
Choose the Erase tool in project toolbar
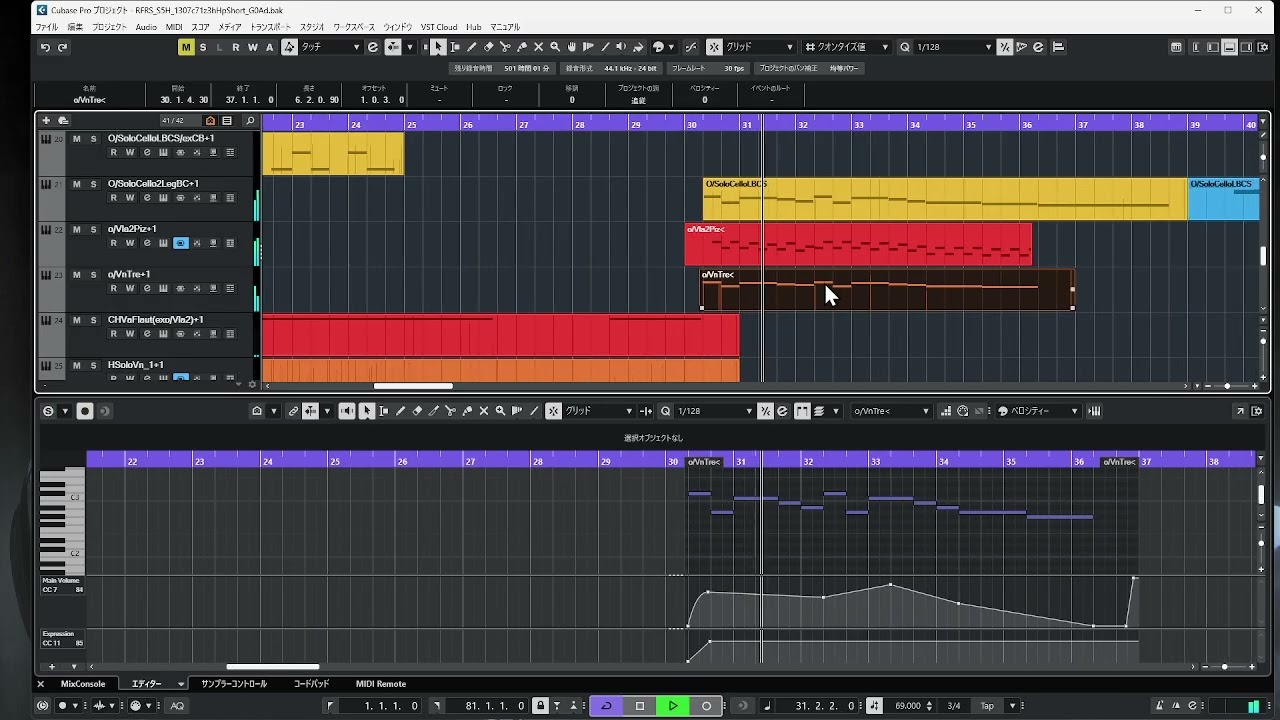pos(489,47)
